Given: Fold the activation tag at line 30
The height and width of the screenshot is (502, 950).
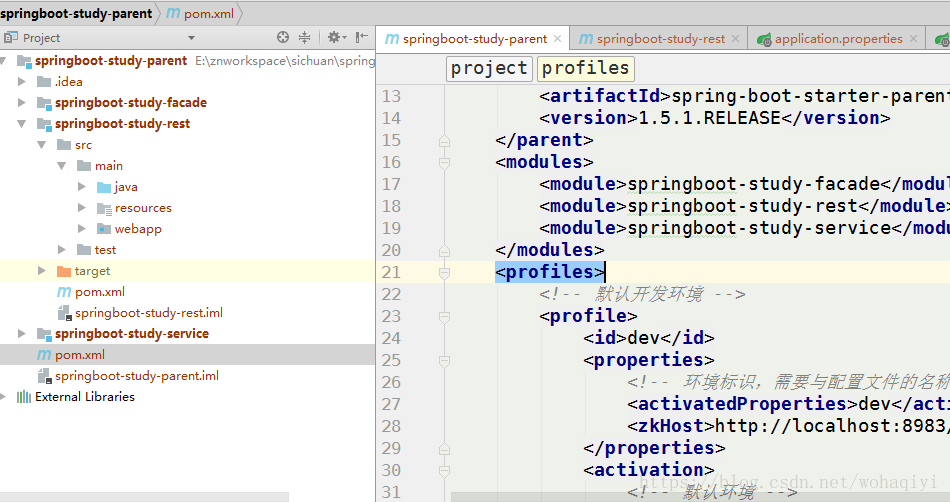Looking at the screenshot, I should [x=444, y=471].
